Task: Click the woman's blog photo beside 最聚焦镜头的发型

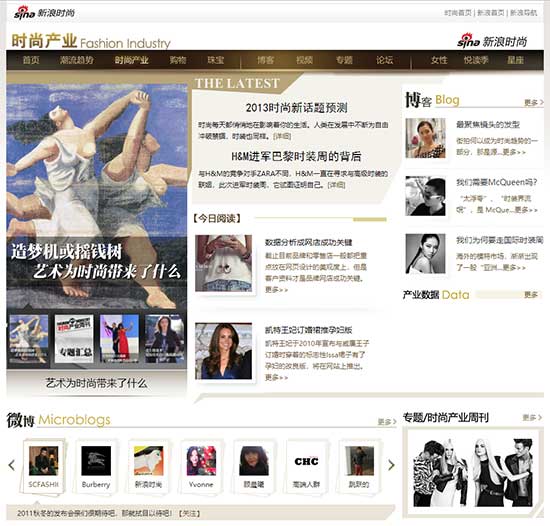Action: [425, 138]
